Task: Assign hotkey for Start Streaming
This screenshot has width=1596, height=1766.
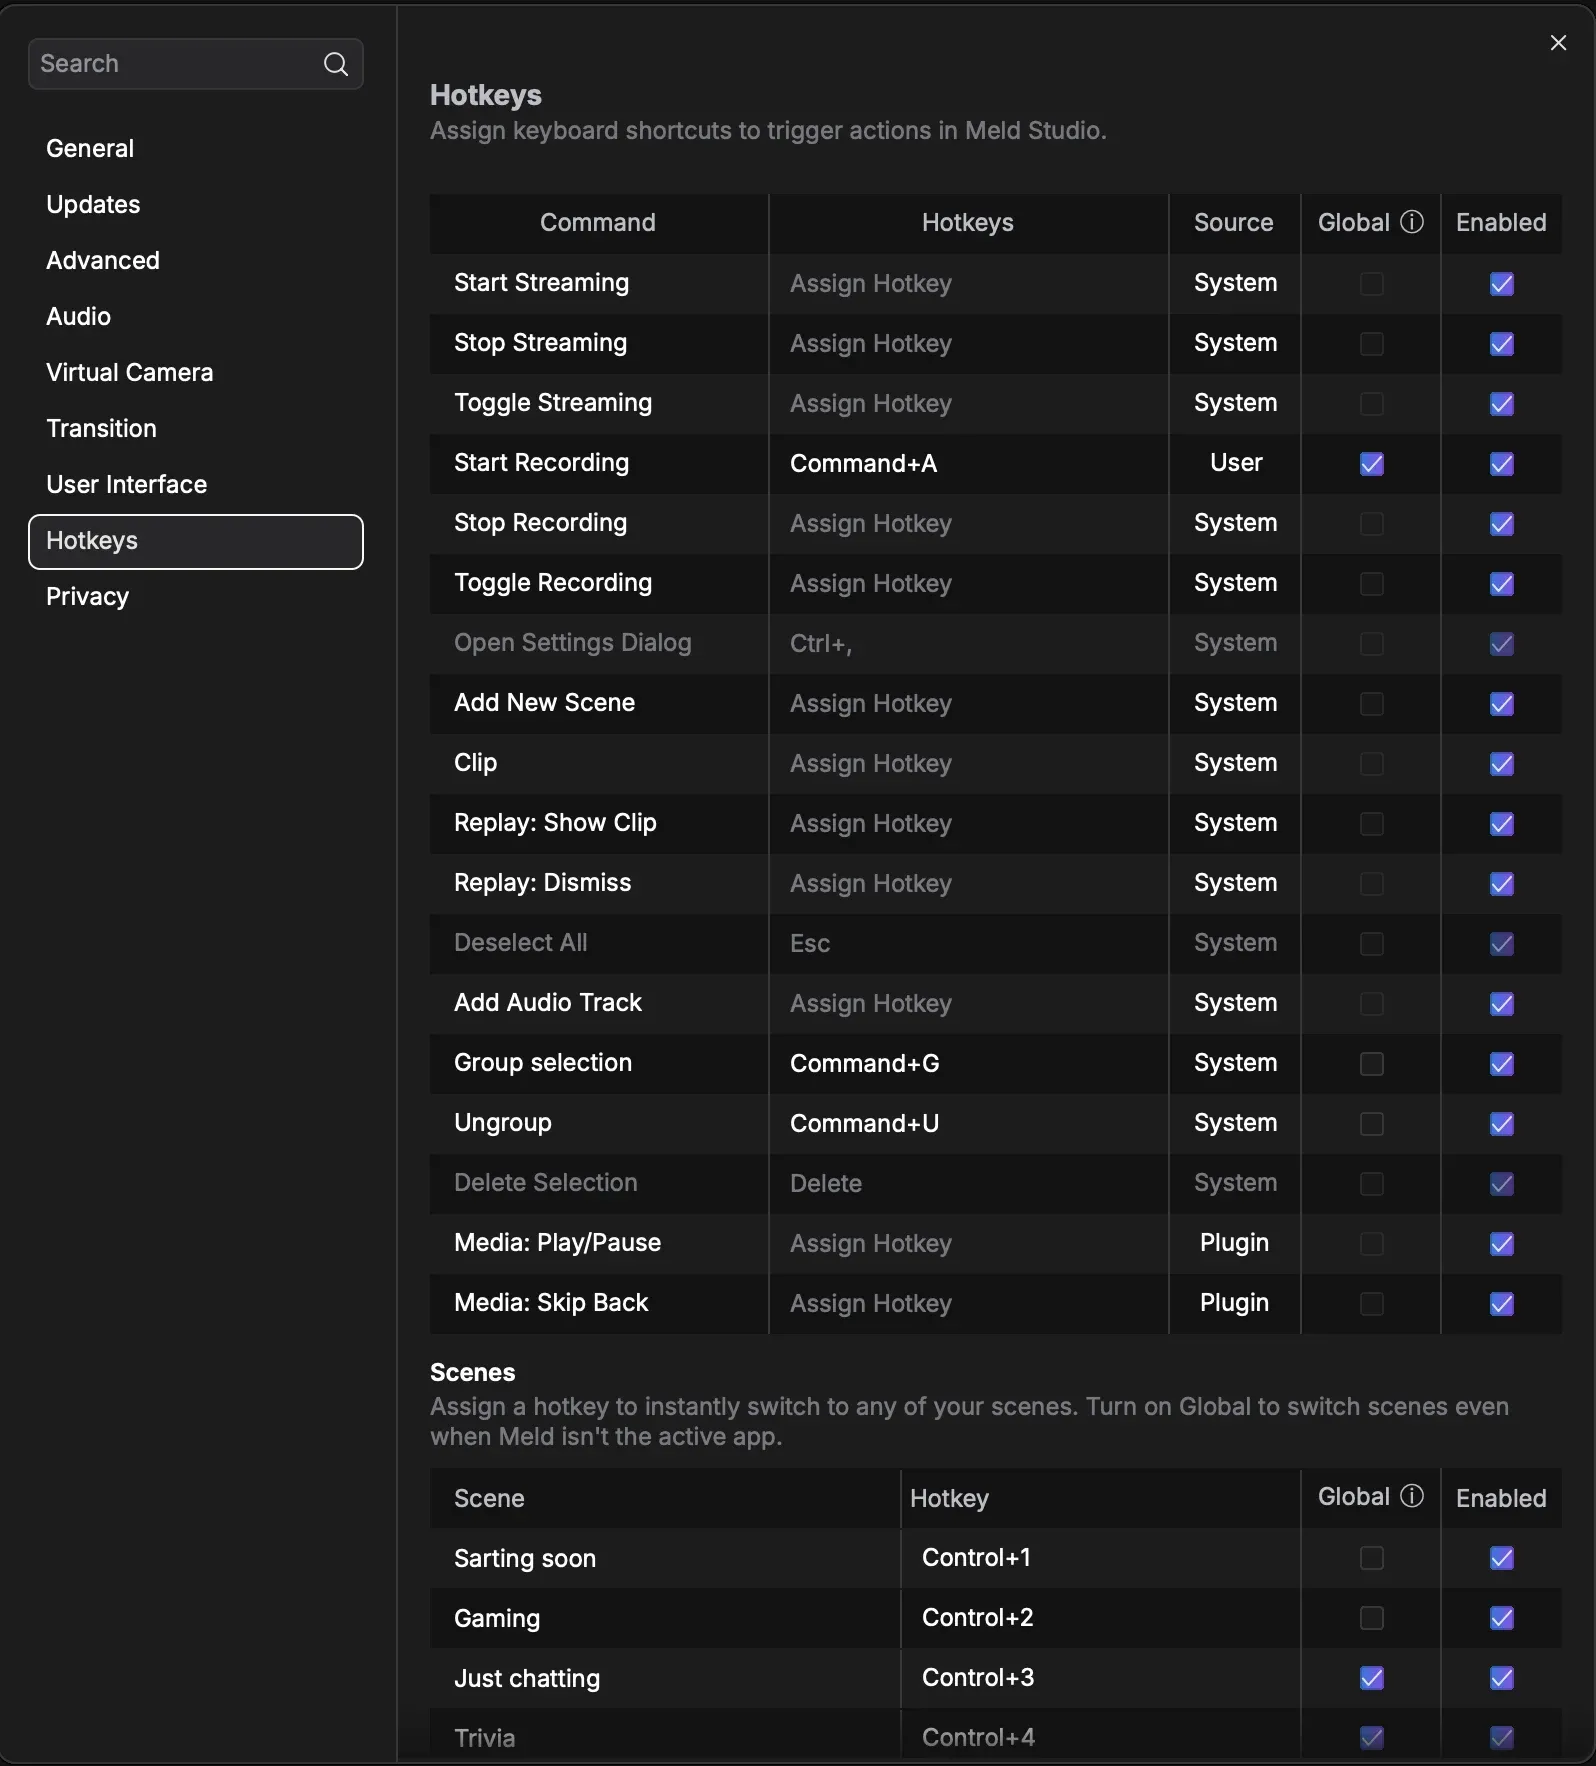Action: click(x=968, y=283)
